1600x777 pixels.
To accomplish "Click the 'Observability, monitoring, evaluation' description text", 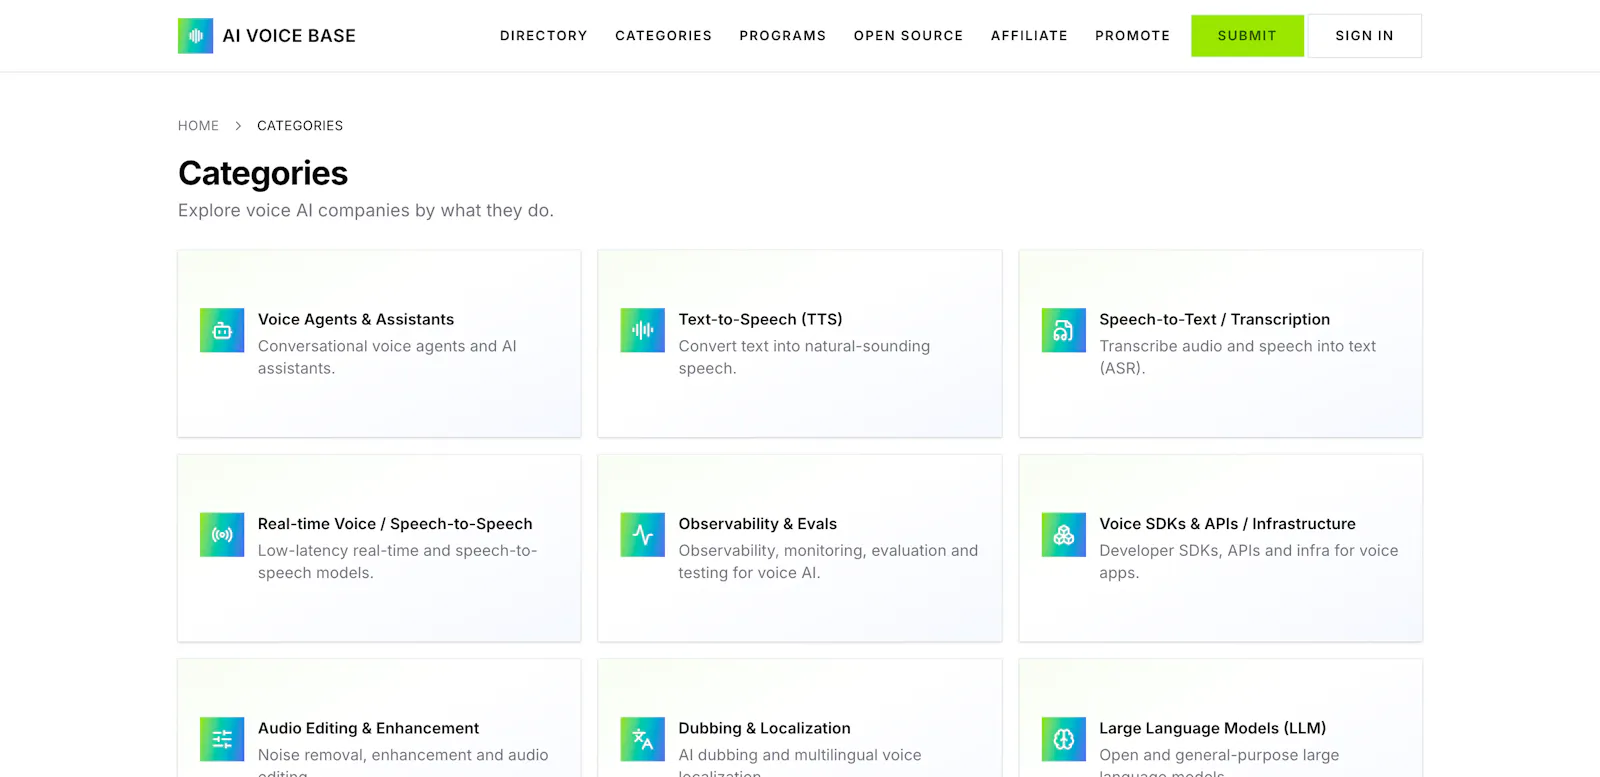I will pos(828,562).
